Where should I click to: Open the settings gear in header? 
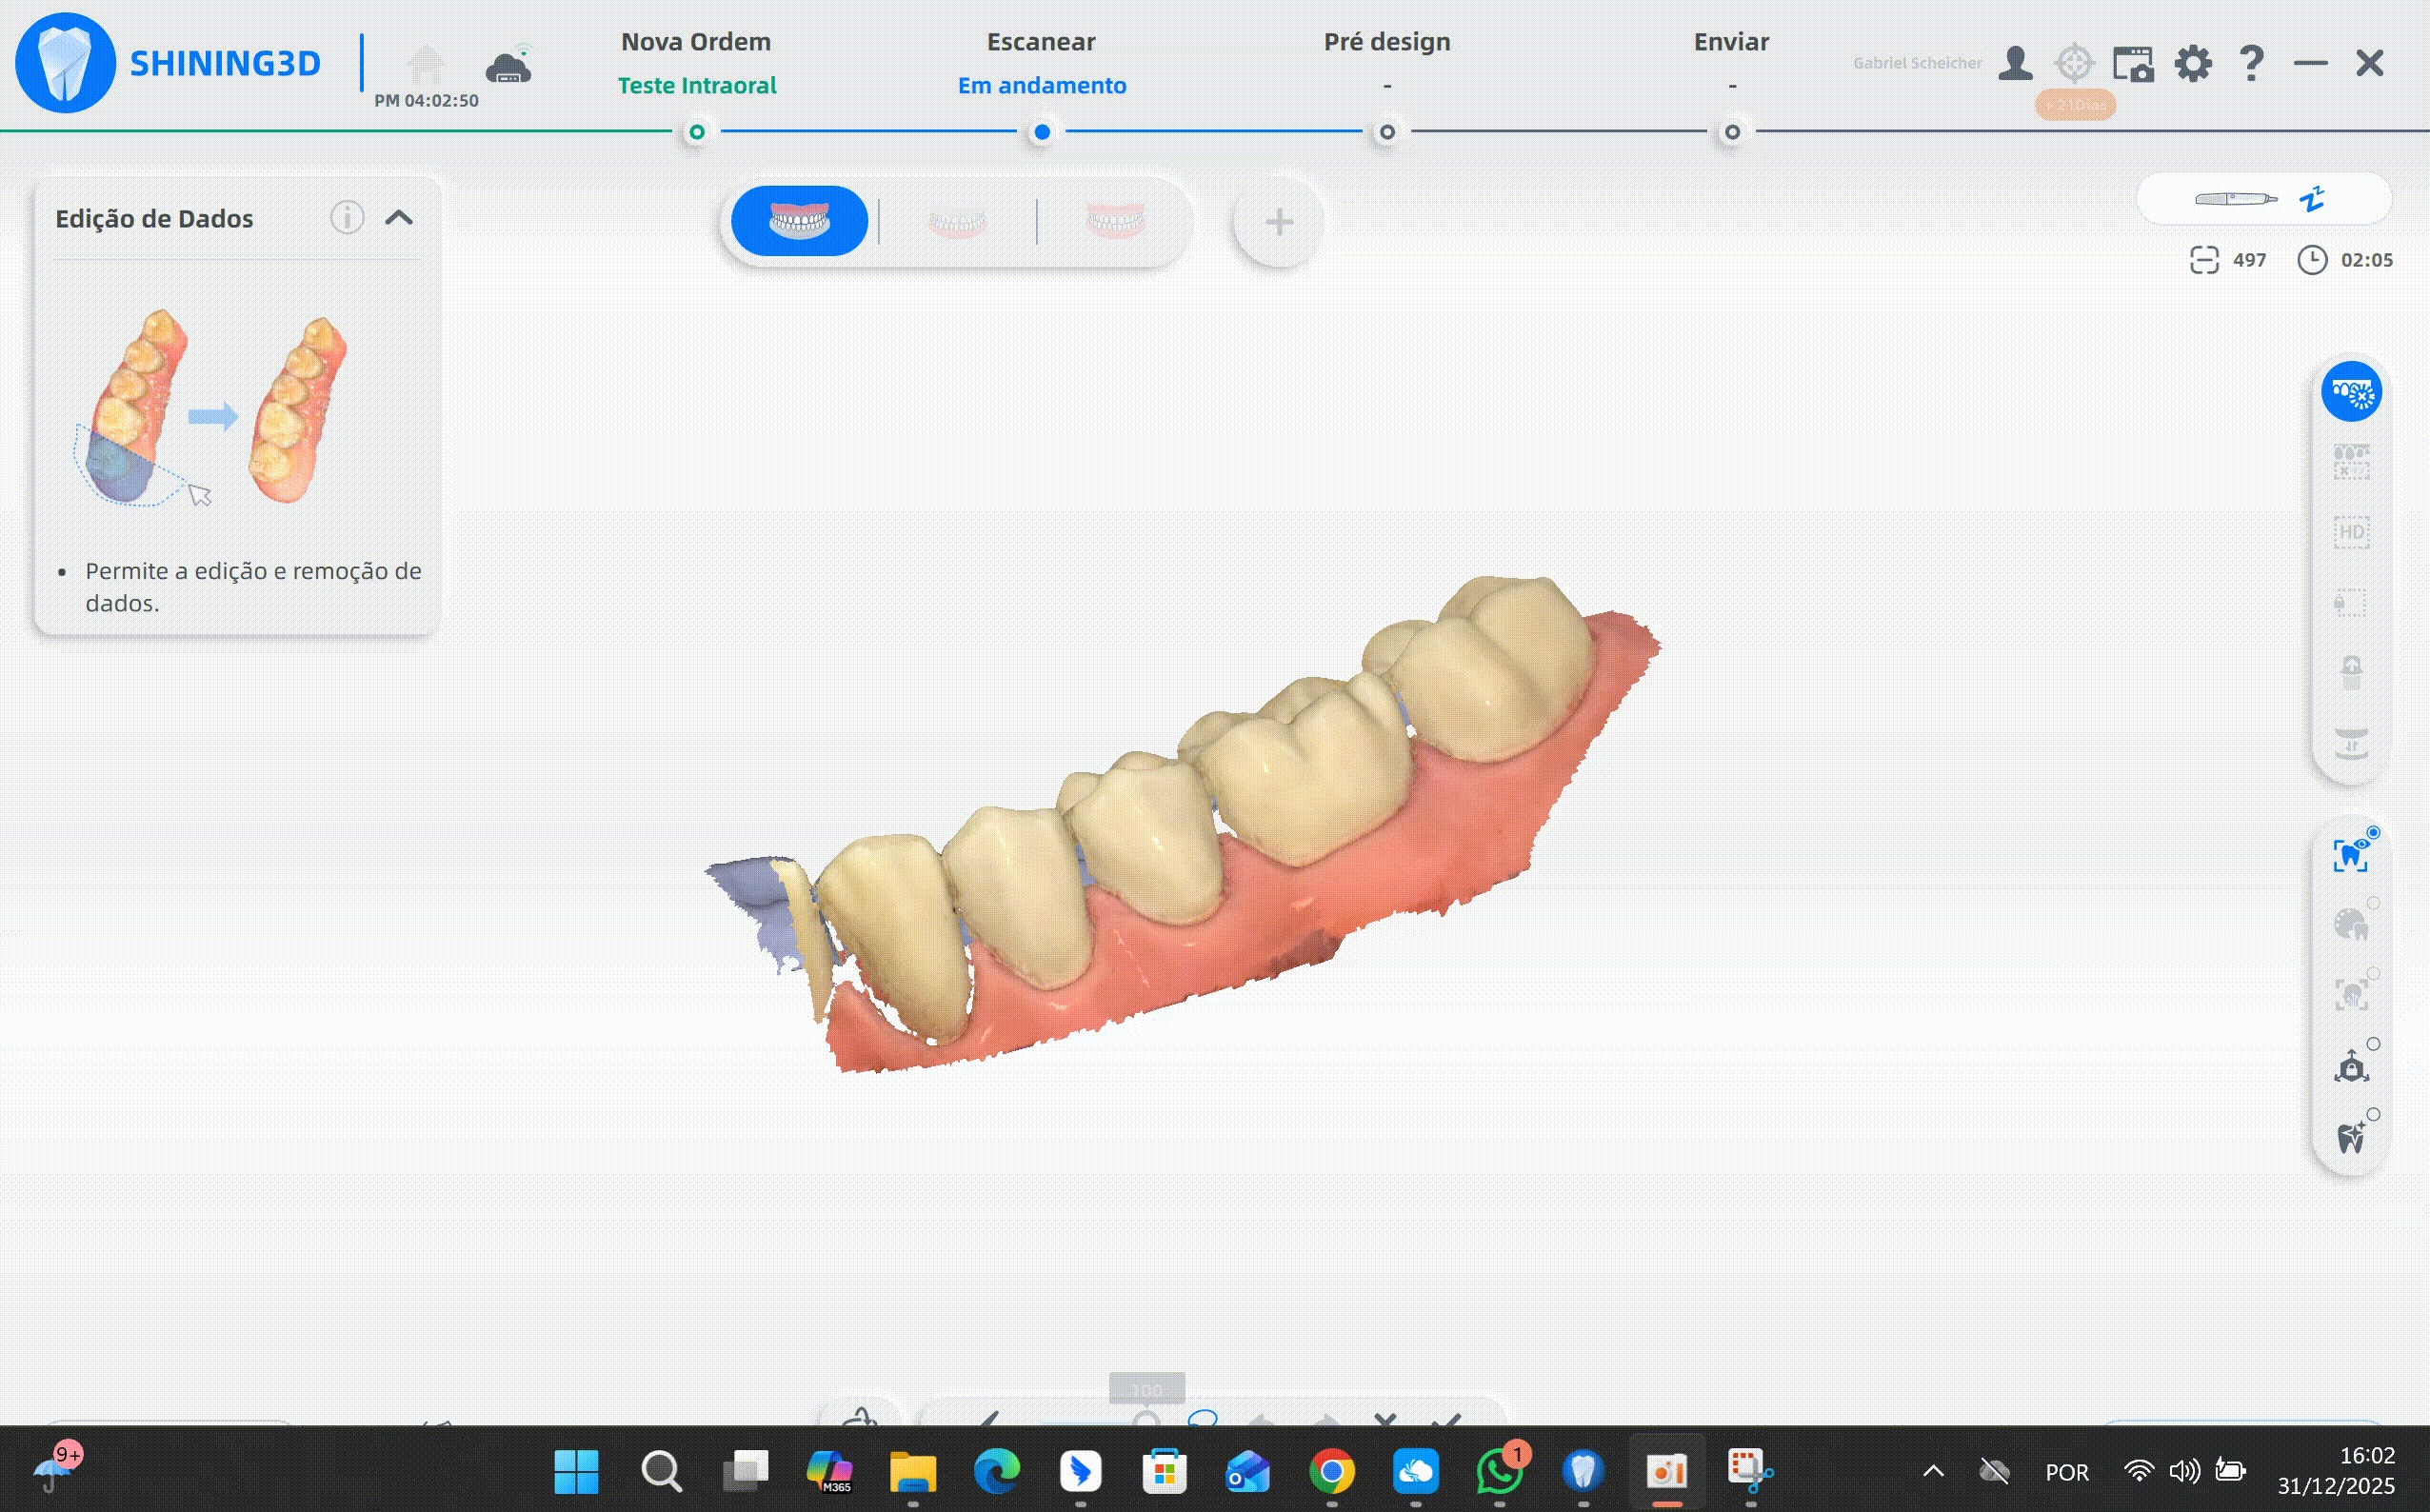tap(2192, 63)
